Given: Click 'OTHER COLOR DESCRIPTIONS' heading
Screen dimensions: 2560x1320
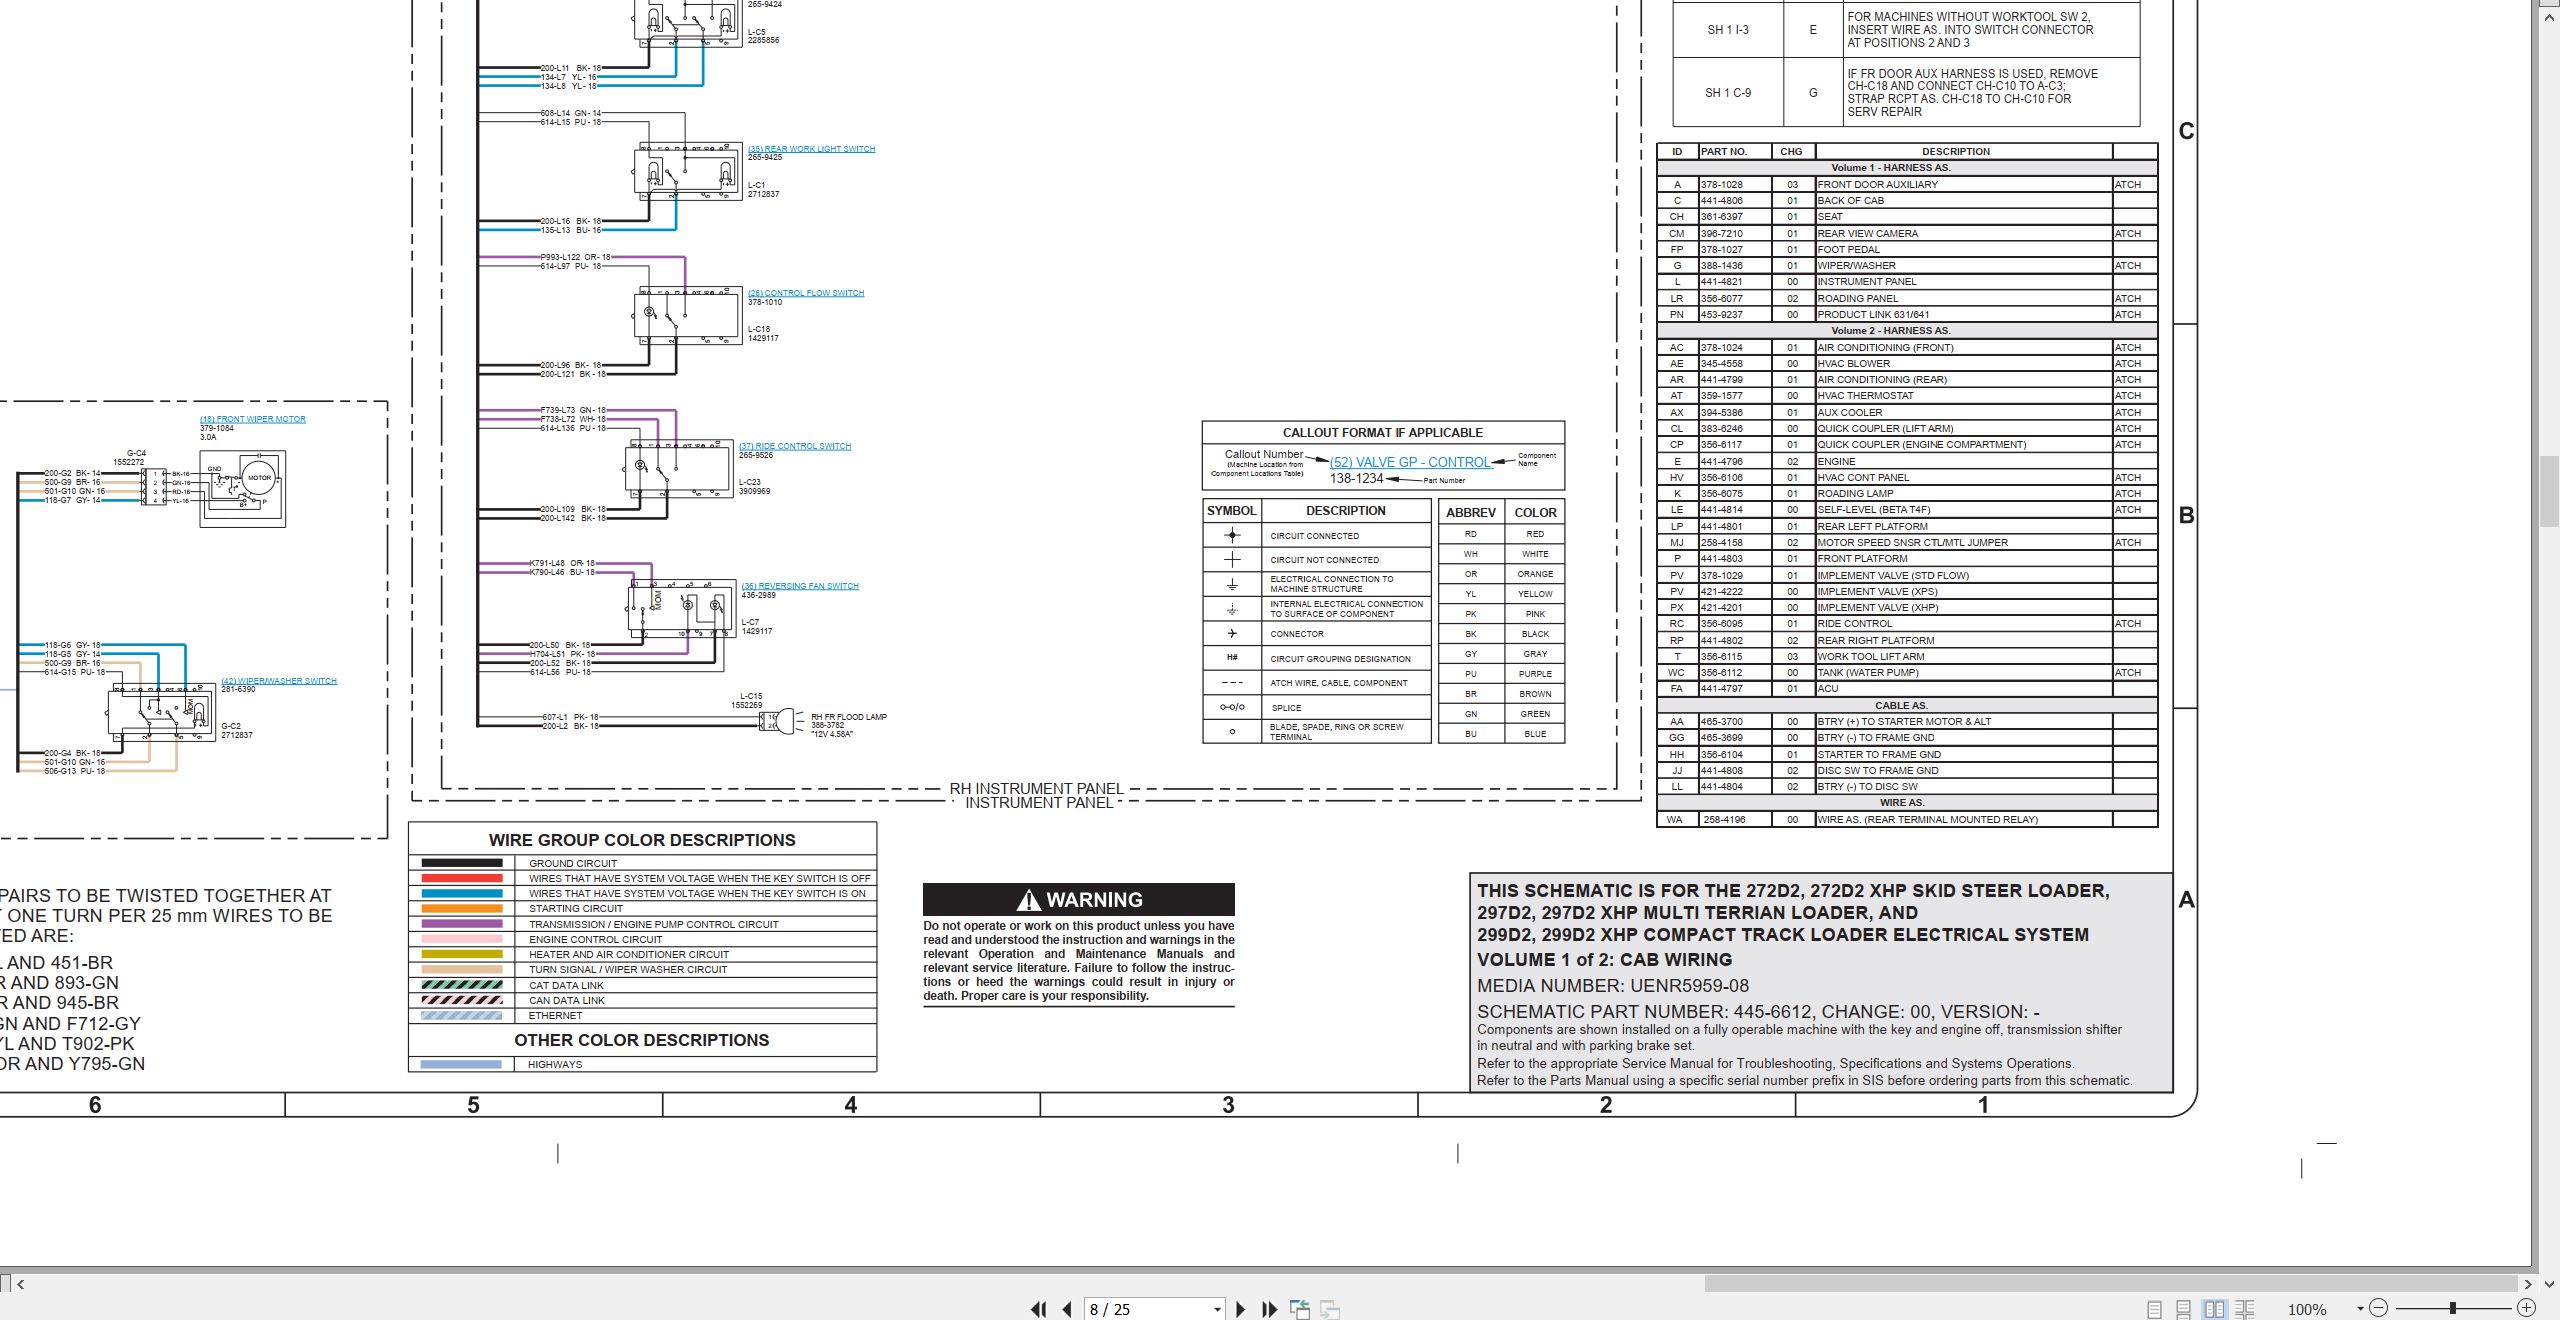Looking at the screenshot, I should tap(642, 1040).
